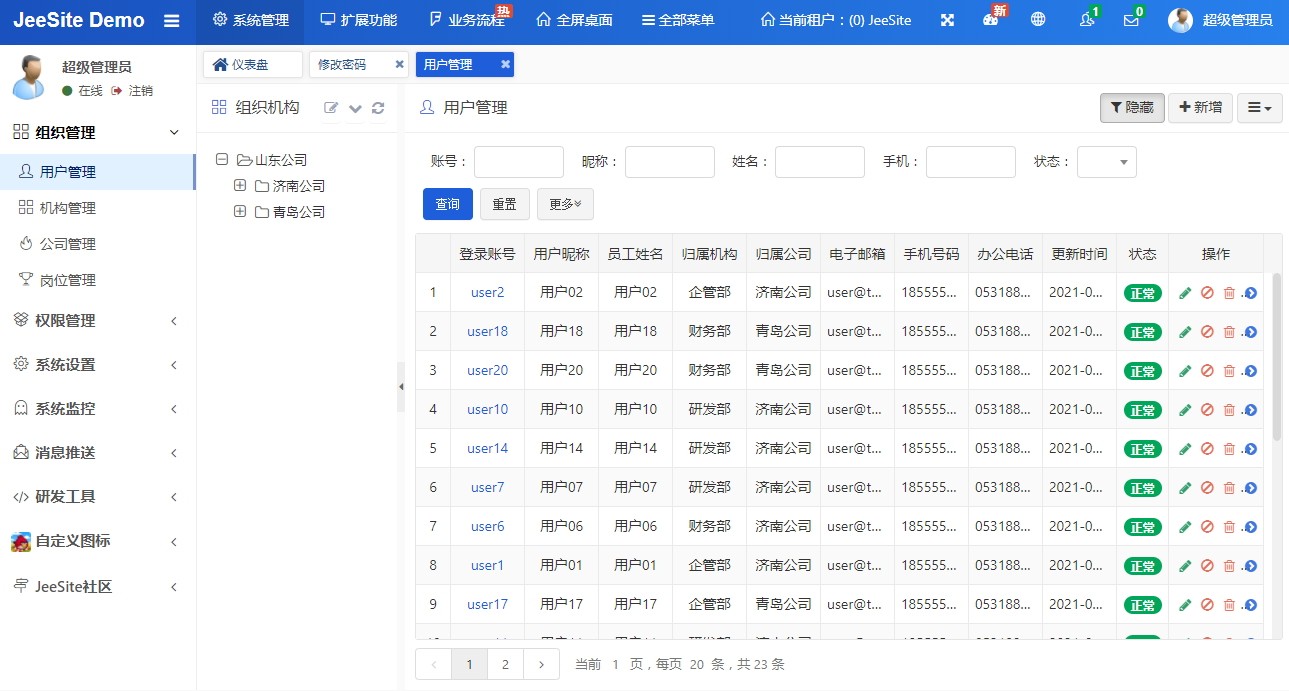Click the 账号 input field
This screenshot has width=1289, height=691.
click(518, 162)
